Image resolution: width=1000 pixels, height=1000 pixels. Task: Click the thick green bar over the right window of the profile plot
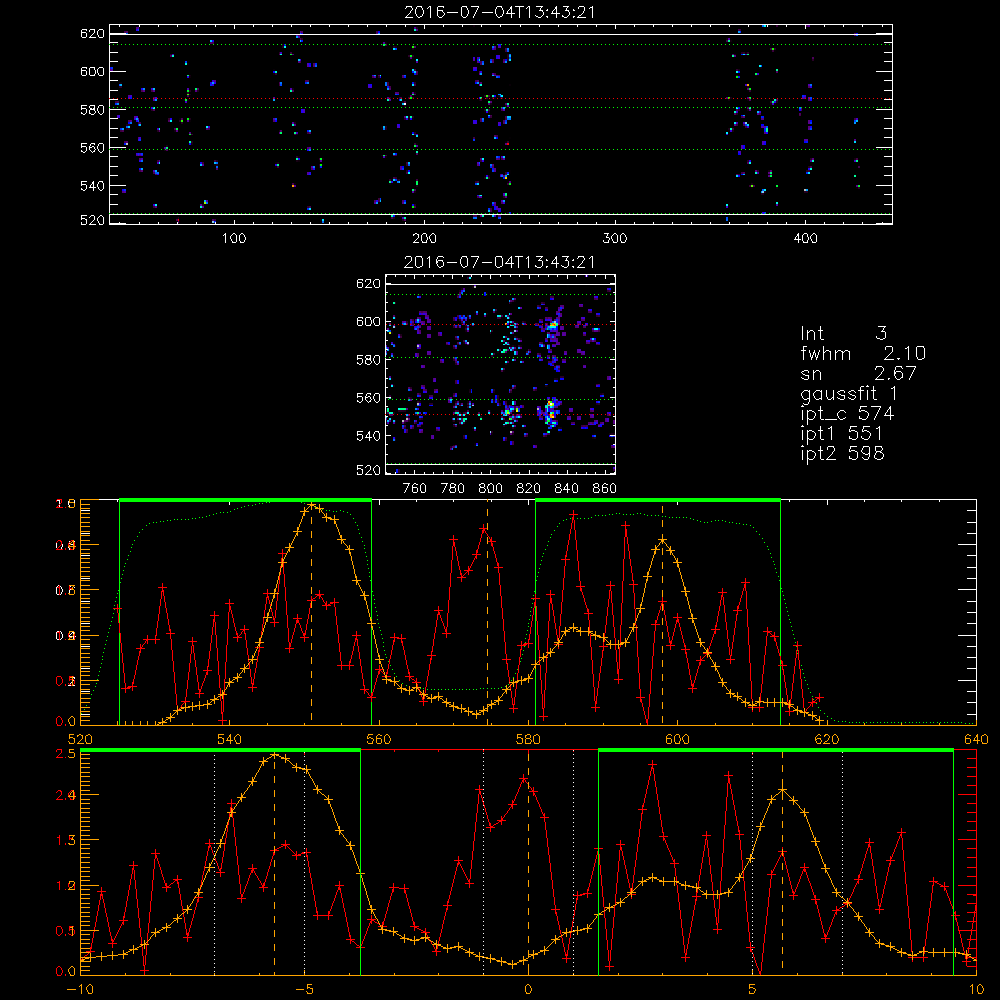pyautogui.click(x=658, y=500)
